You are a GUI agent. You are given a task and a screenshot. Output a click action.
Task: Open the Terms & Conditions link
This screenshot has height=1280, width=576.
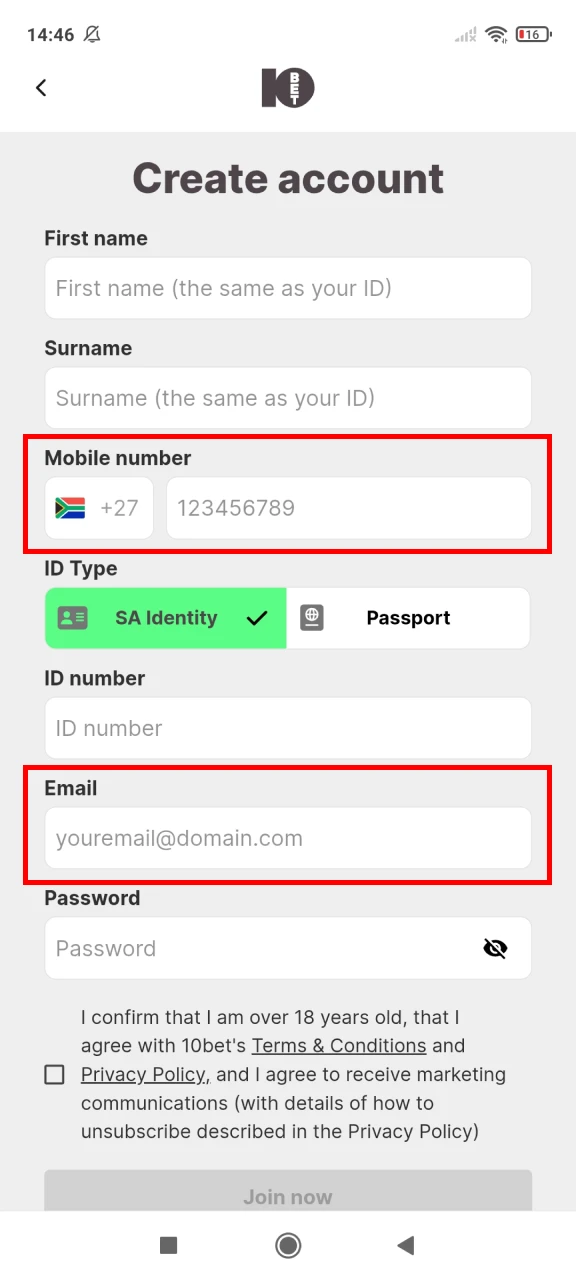[338, 1045]
